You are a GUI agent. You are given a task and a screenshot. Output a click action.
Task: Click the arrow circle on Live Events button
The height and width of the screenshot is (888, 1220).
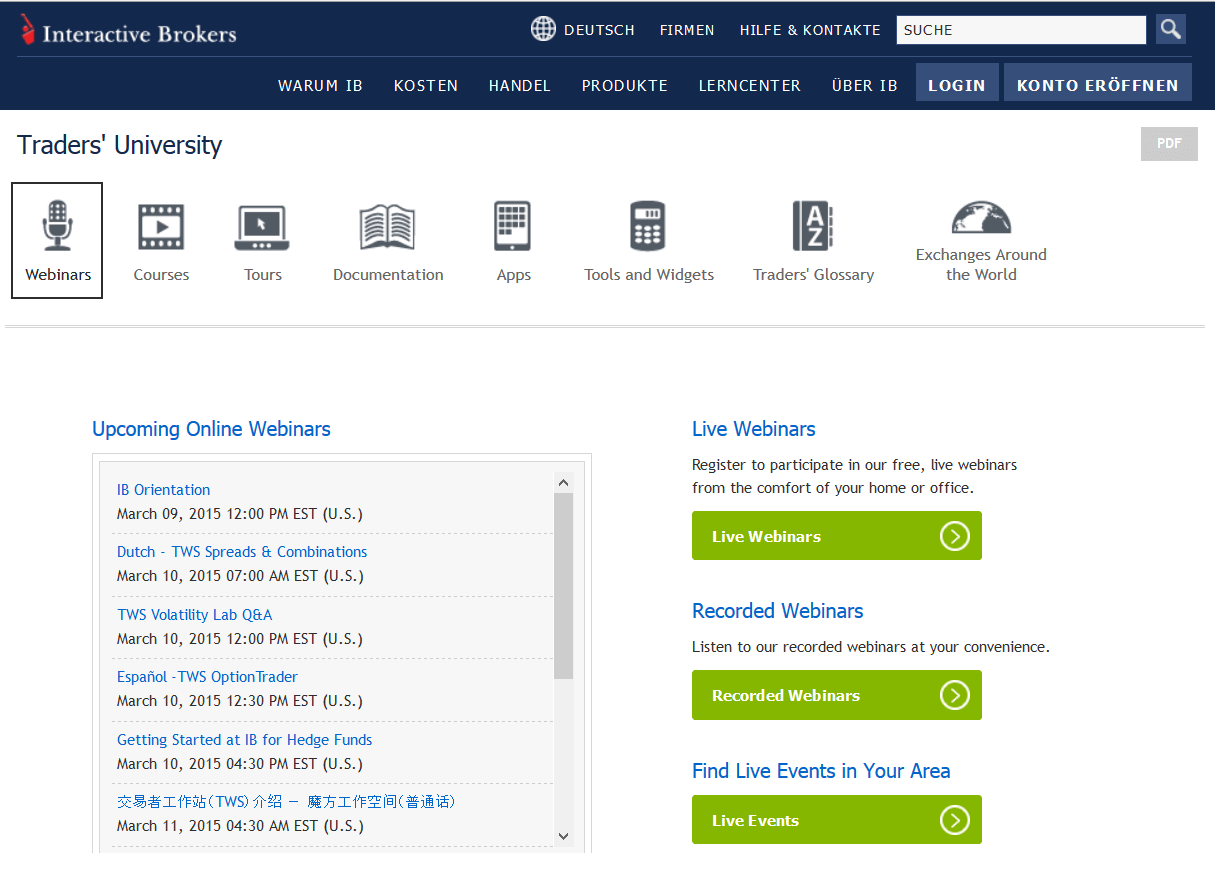coord(955,820)
